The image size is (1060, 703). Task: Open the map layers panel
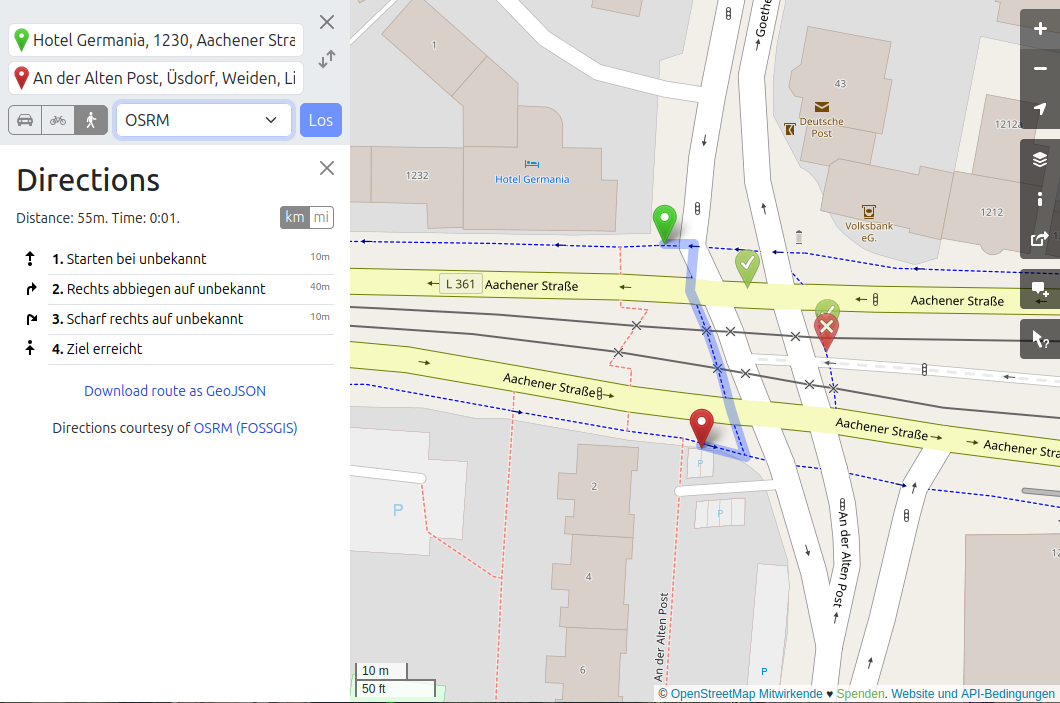[1040, 160]
